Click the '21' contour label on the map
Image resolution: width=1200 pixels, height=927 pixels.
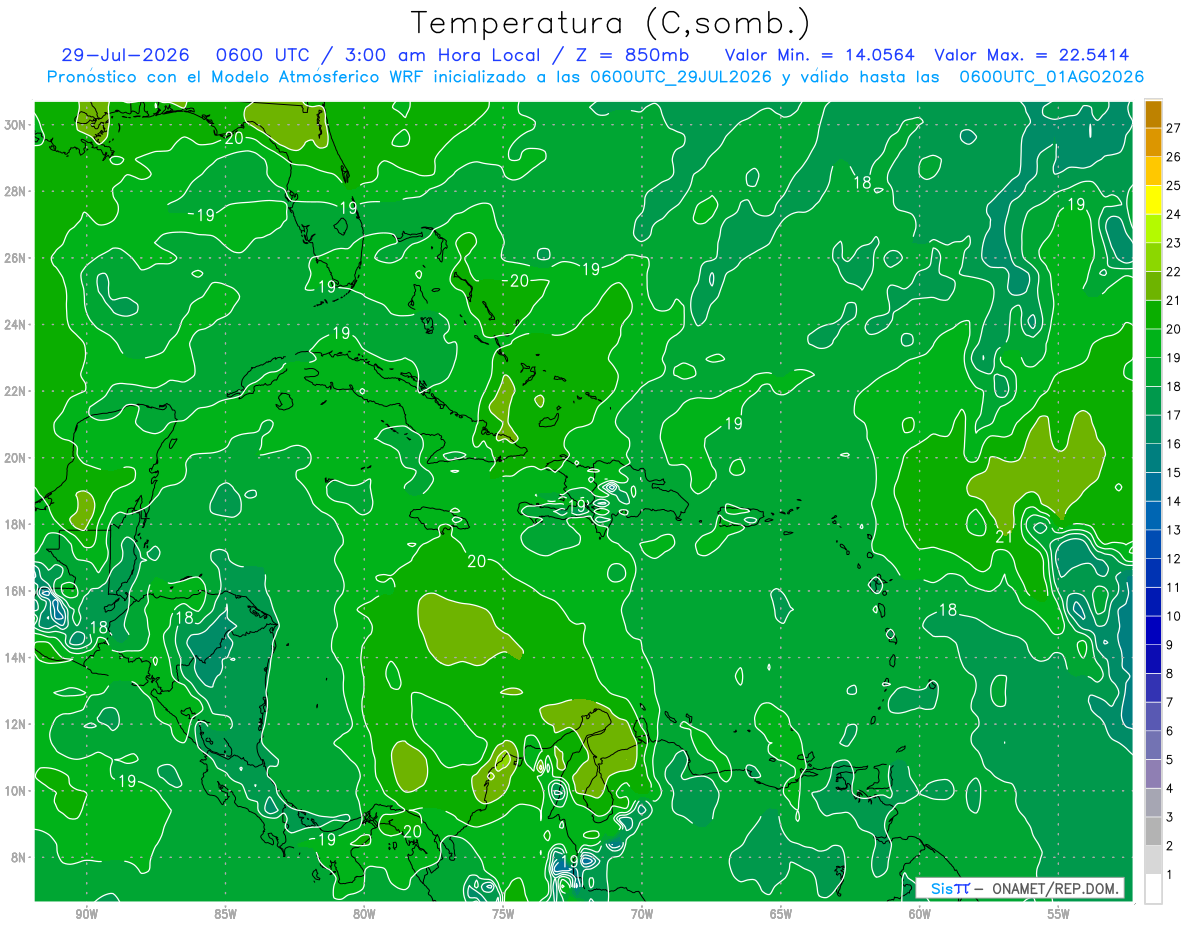1005,538
